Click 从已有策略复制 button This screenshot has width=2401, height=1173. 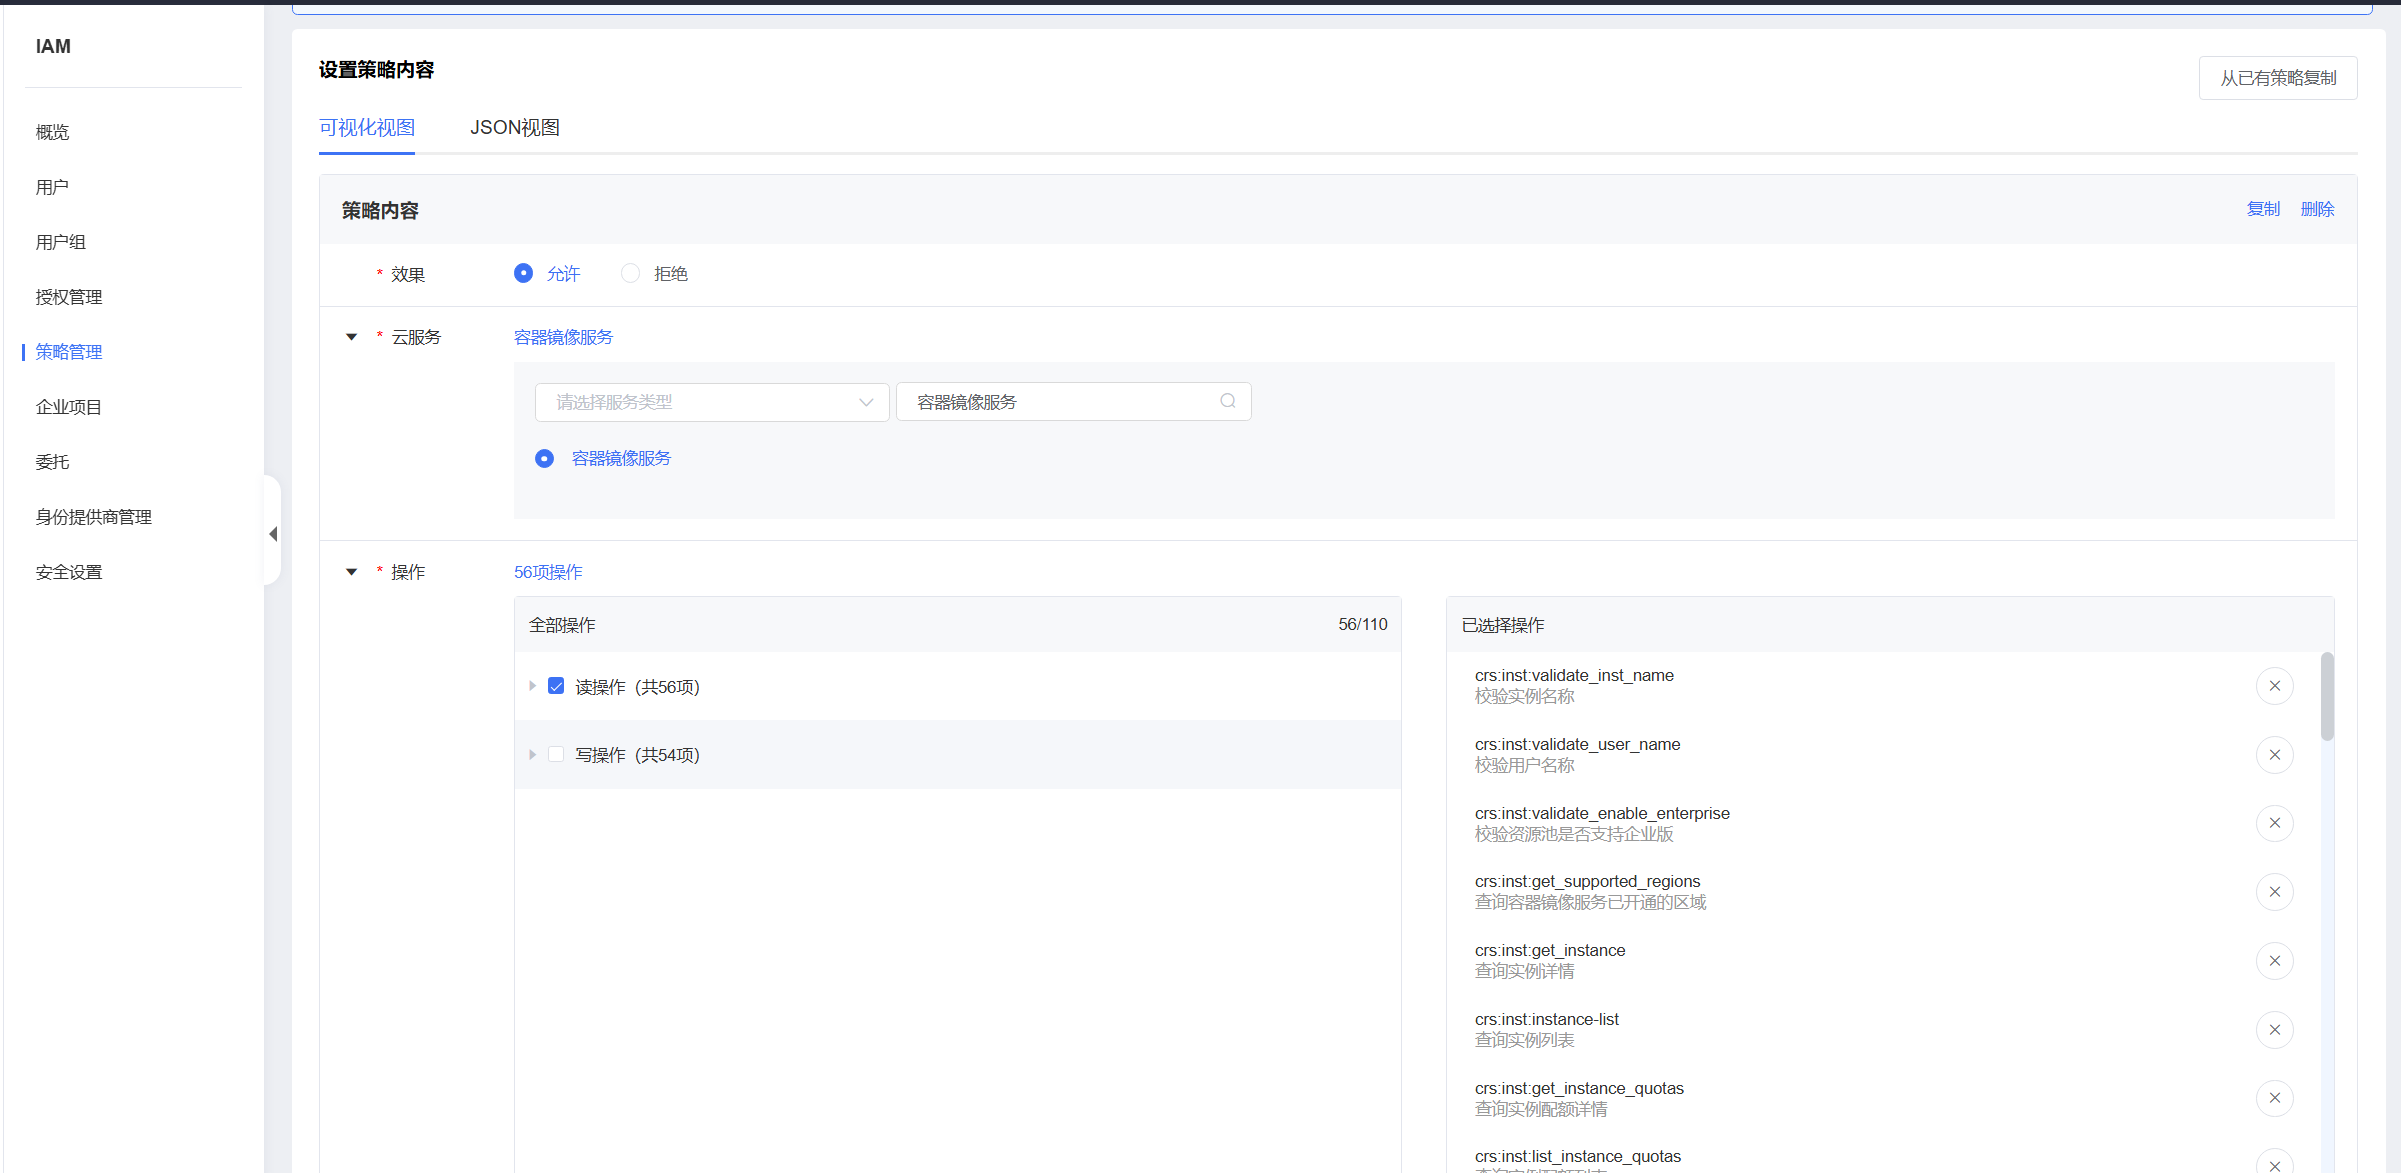click(x=2277, y=78)
